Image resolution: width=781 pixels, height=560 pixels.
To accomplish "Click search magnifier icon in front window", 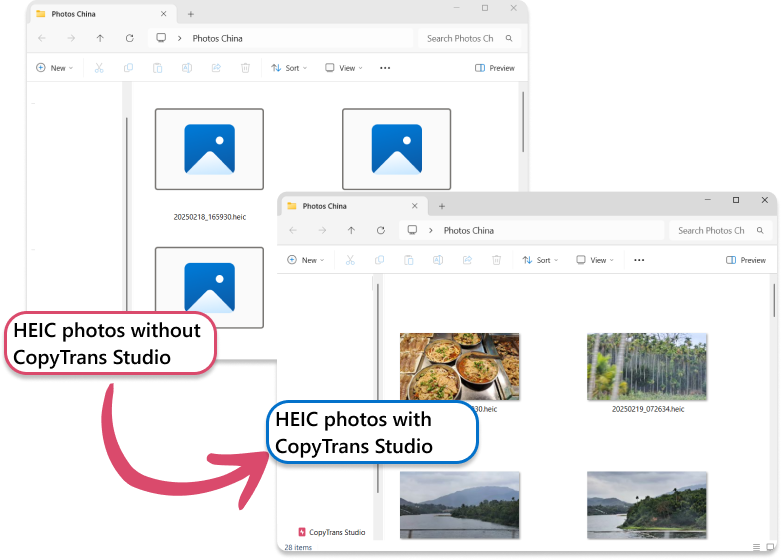I will 760,230.
